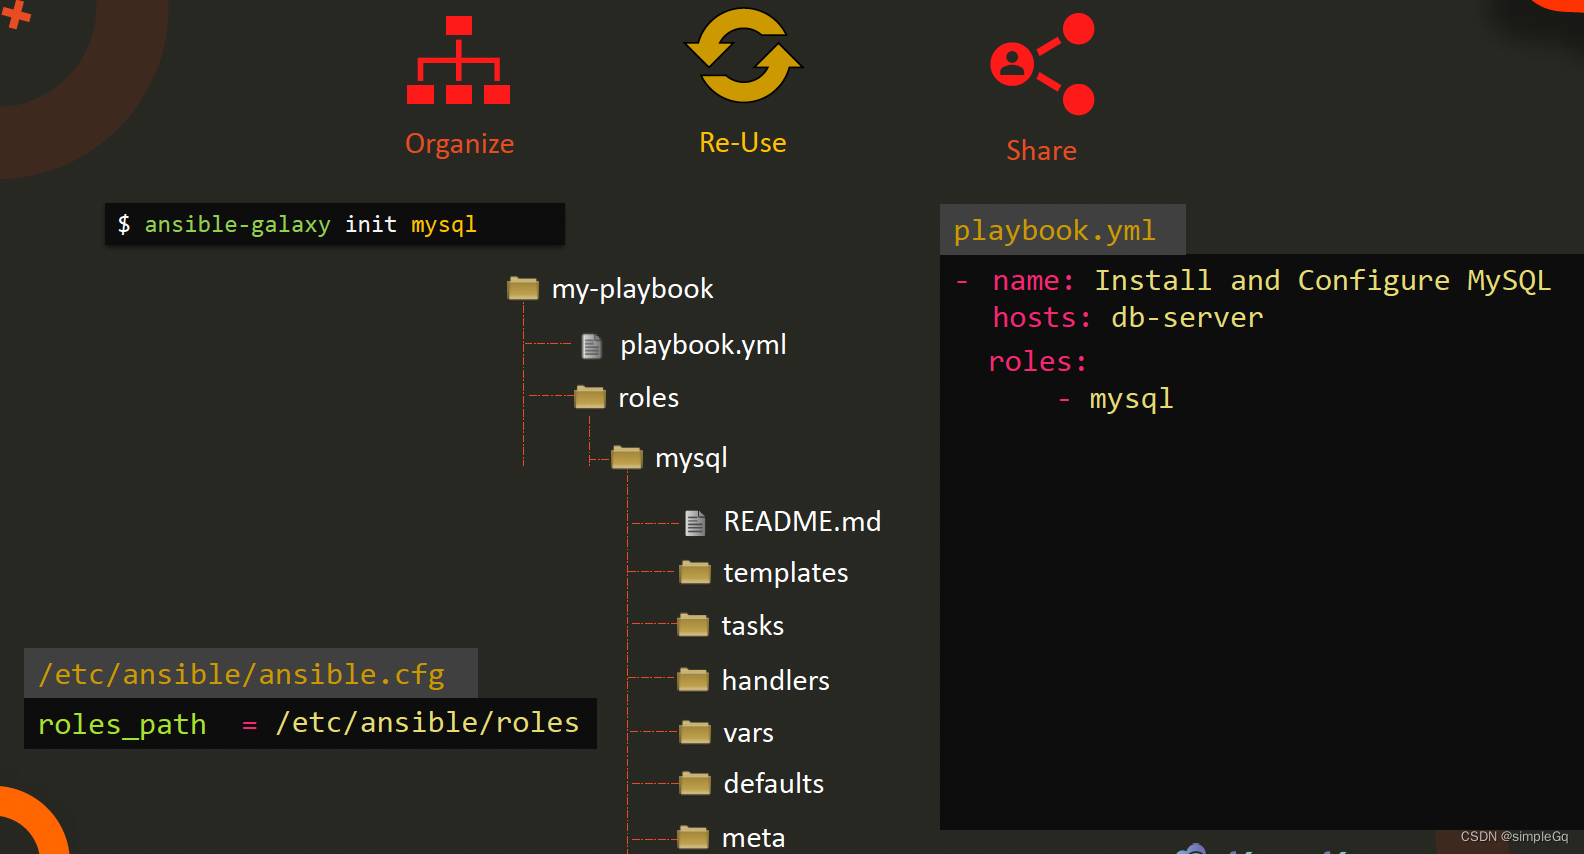Image resolution: width=1584 pixels, height=854 pixels.
Task: Open the playbook.yml code tab
Action: [x=1062, y=230]
